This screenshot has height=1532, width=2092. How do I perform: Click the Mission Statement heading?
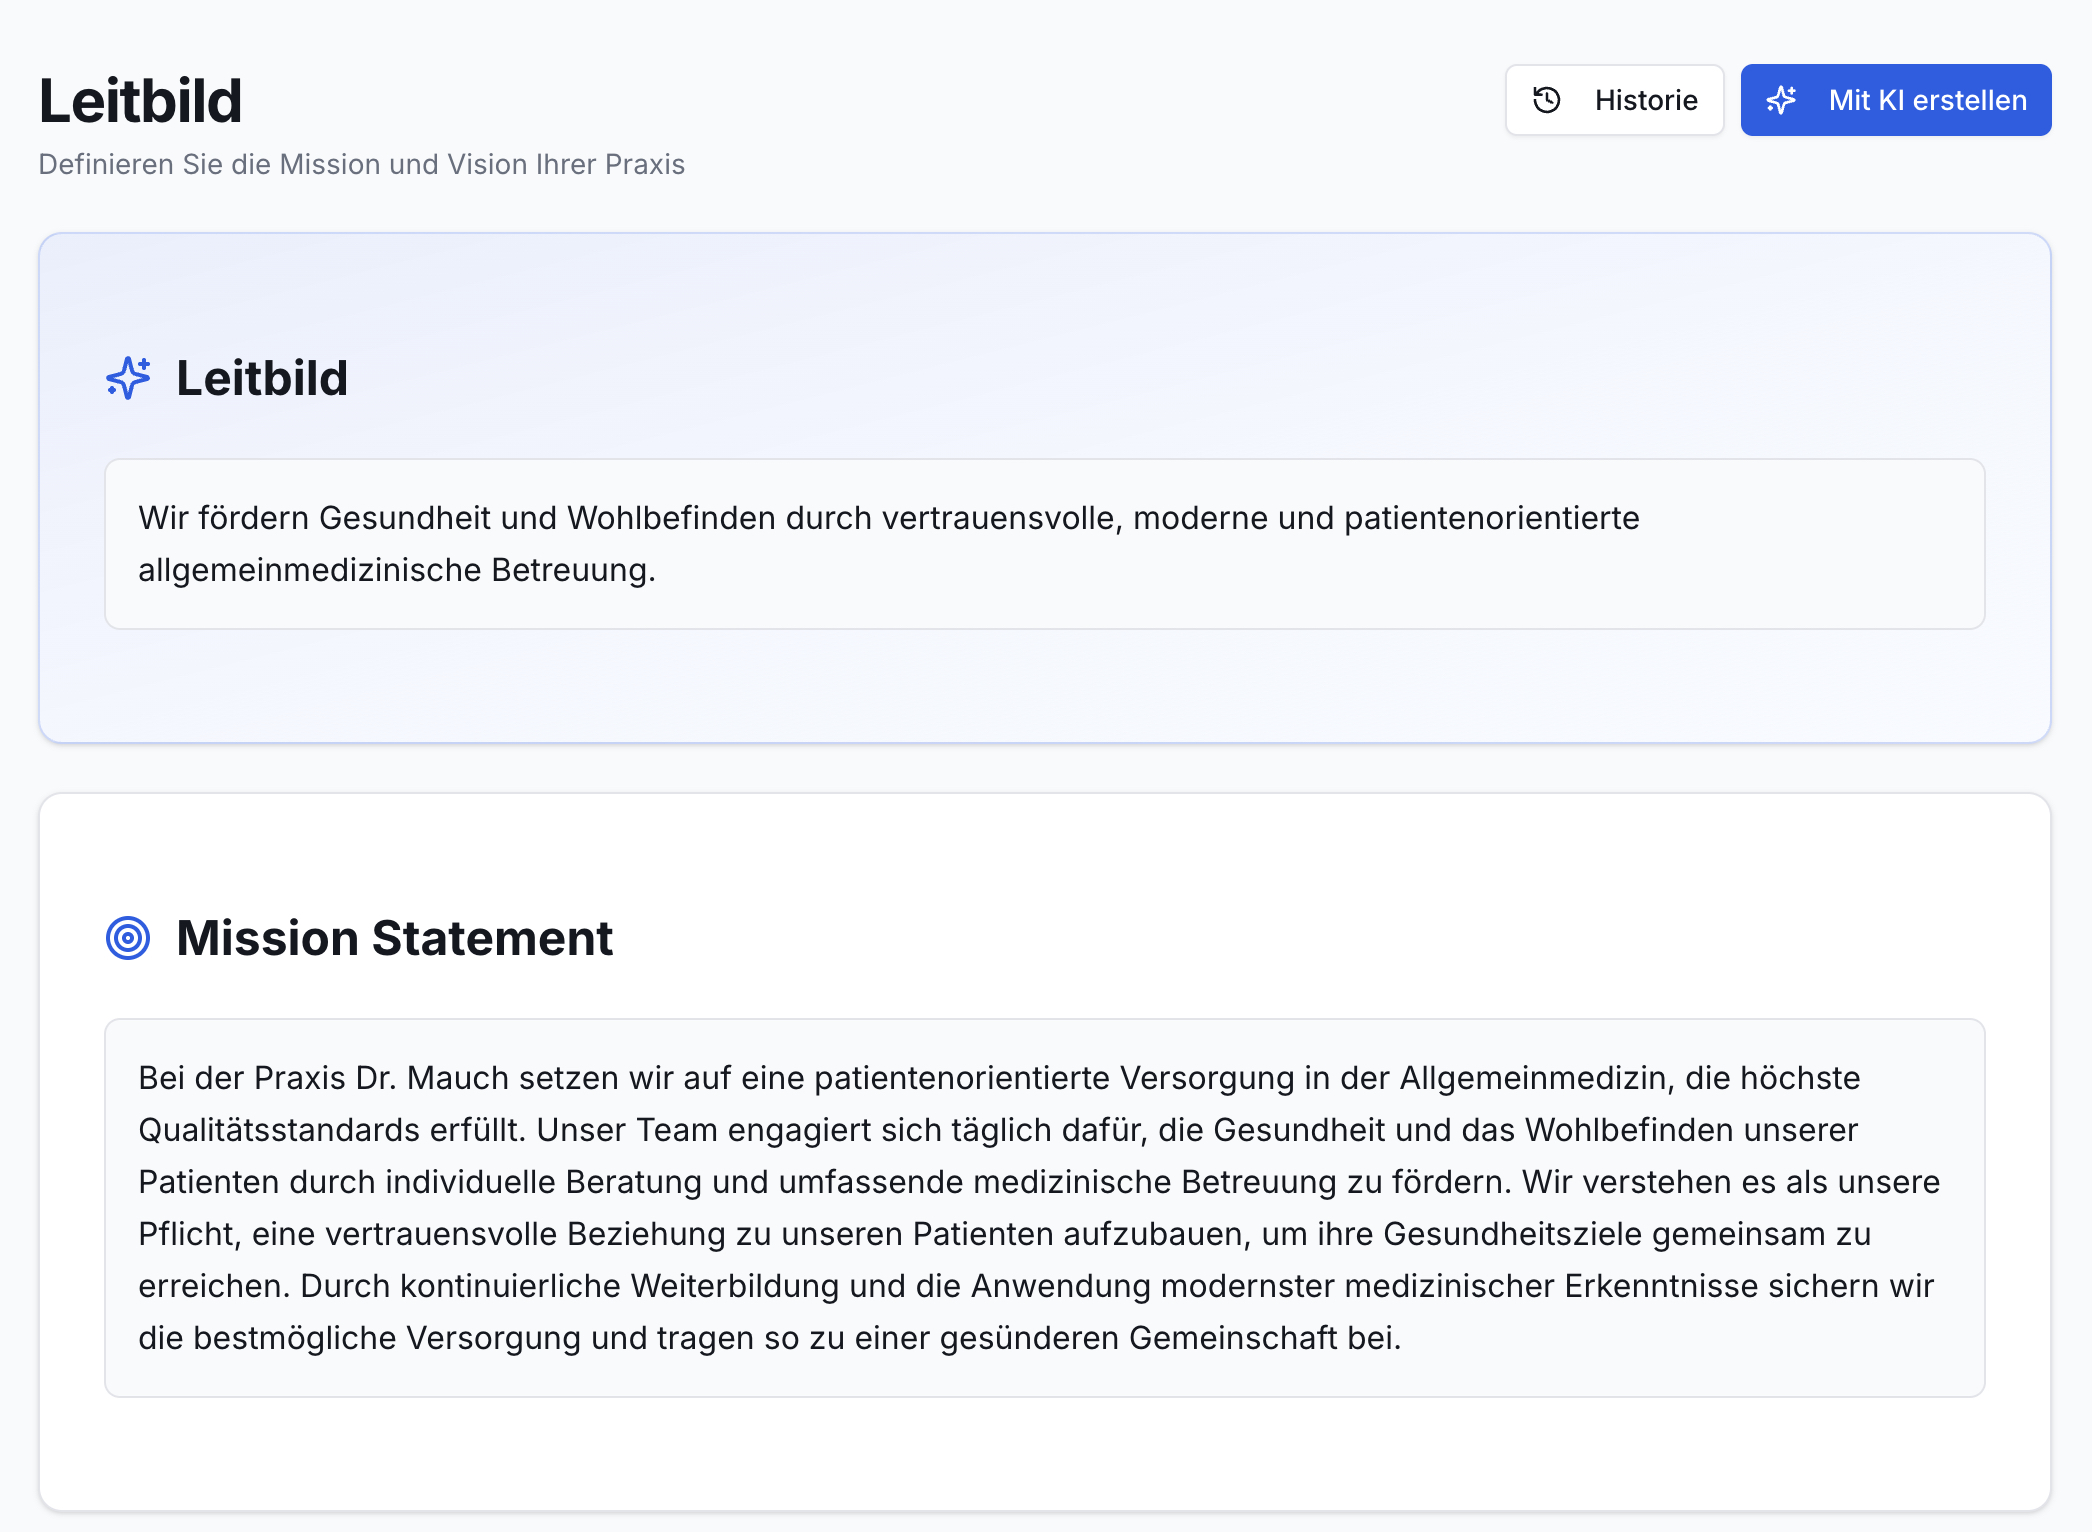click(x=395, y=938)
